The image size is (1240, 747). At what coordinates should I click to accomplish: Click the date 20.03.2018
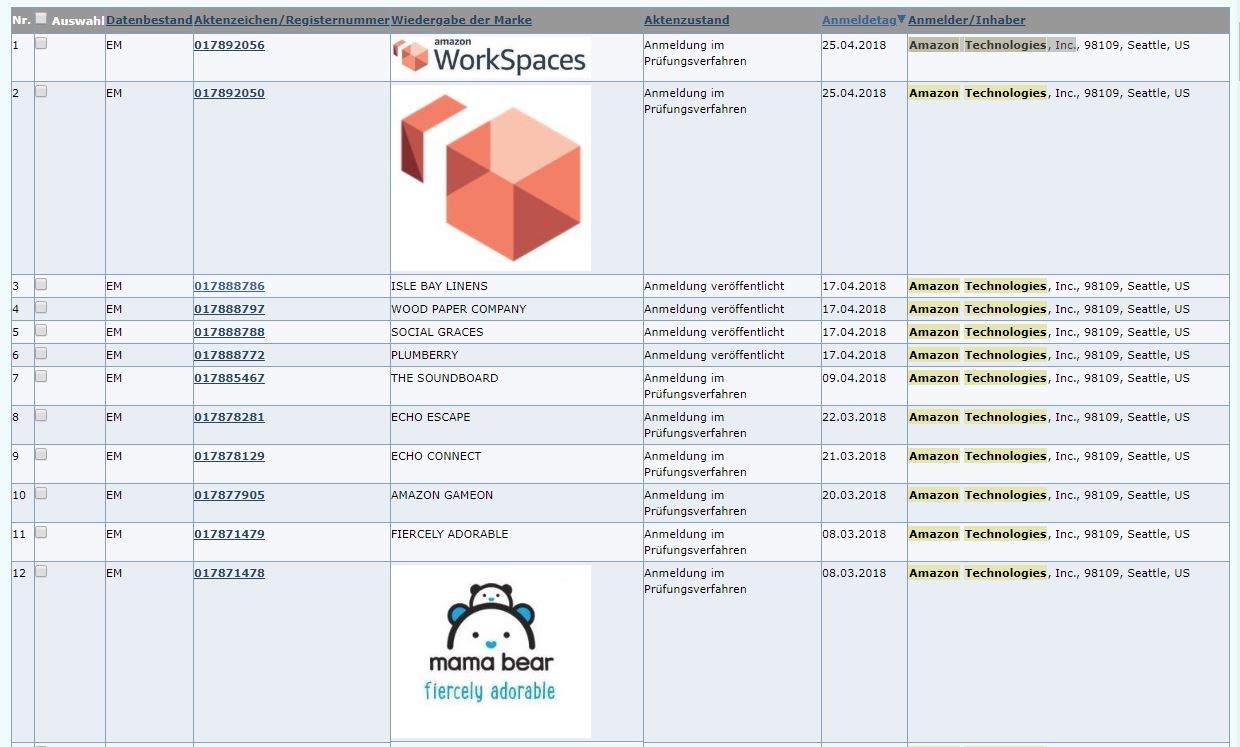click(x=854, y=495)
